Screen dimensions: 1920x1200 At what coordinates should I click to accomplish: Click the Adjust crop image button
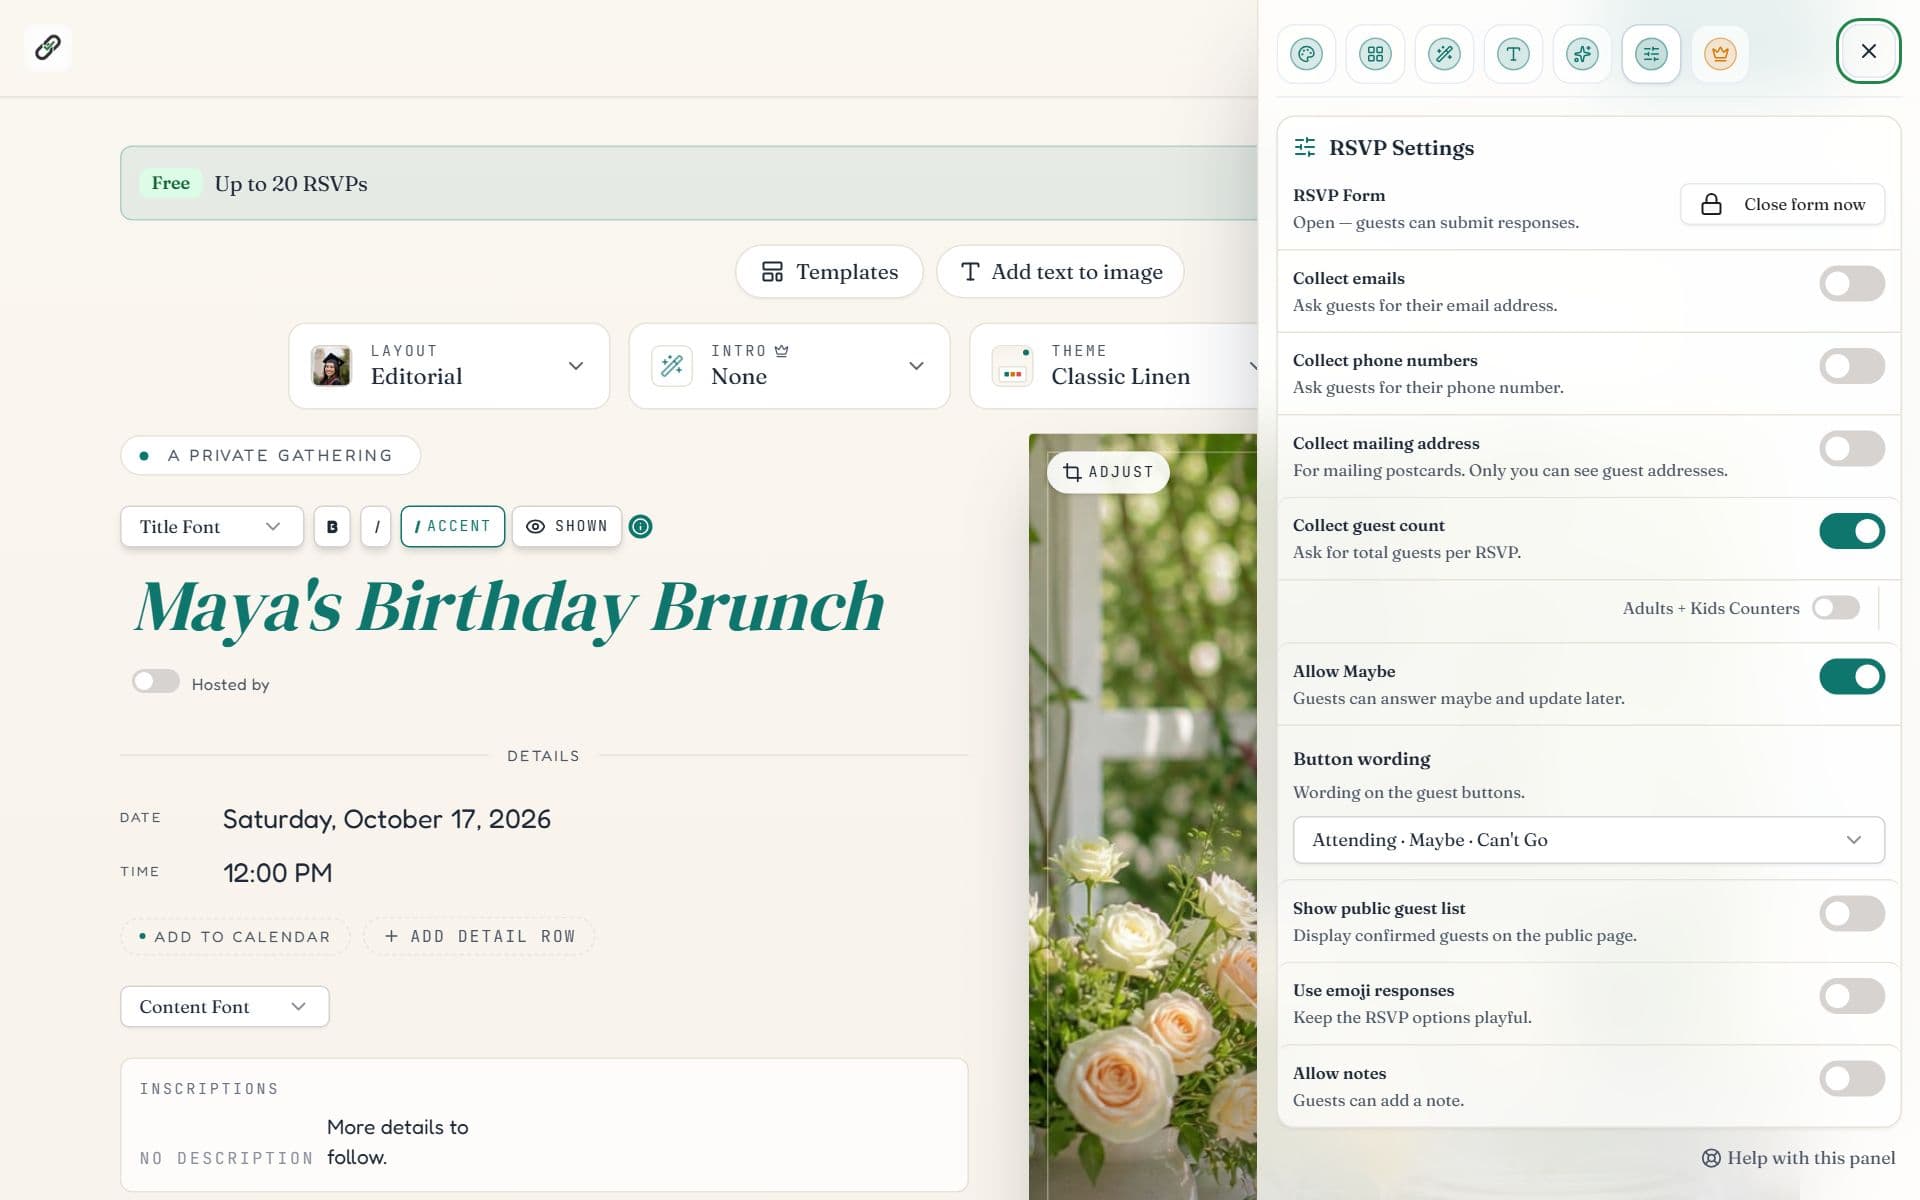(x=1108, y=472)
